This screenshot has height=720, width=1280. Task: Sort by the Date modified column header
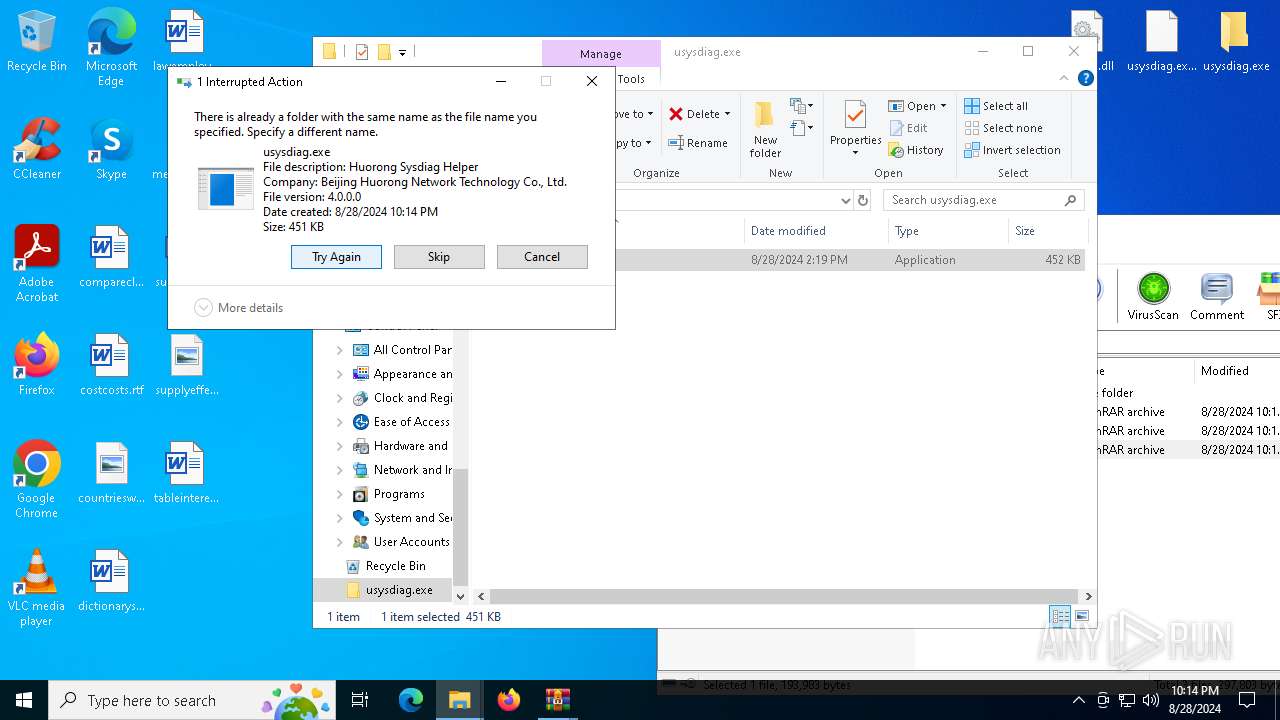coord(815,231)
